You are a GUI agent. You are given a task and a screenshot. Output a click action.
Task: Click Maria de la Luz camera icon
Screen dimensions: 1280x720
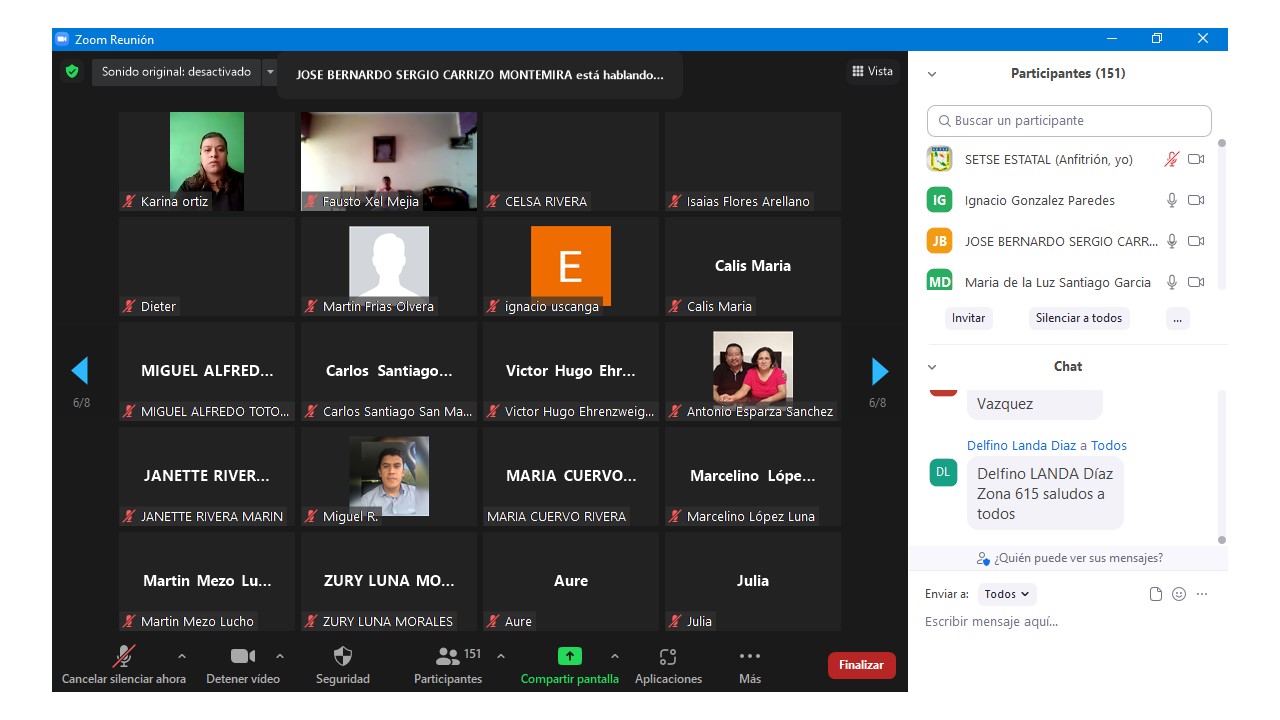pos(1196,282)
